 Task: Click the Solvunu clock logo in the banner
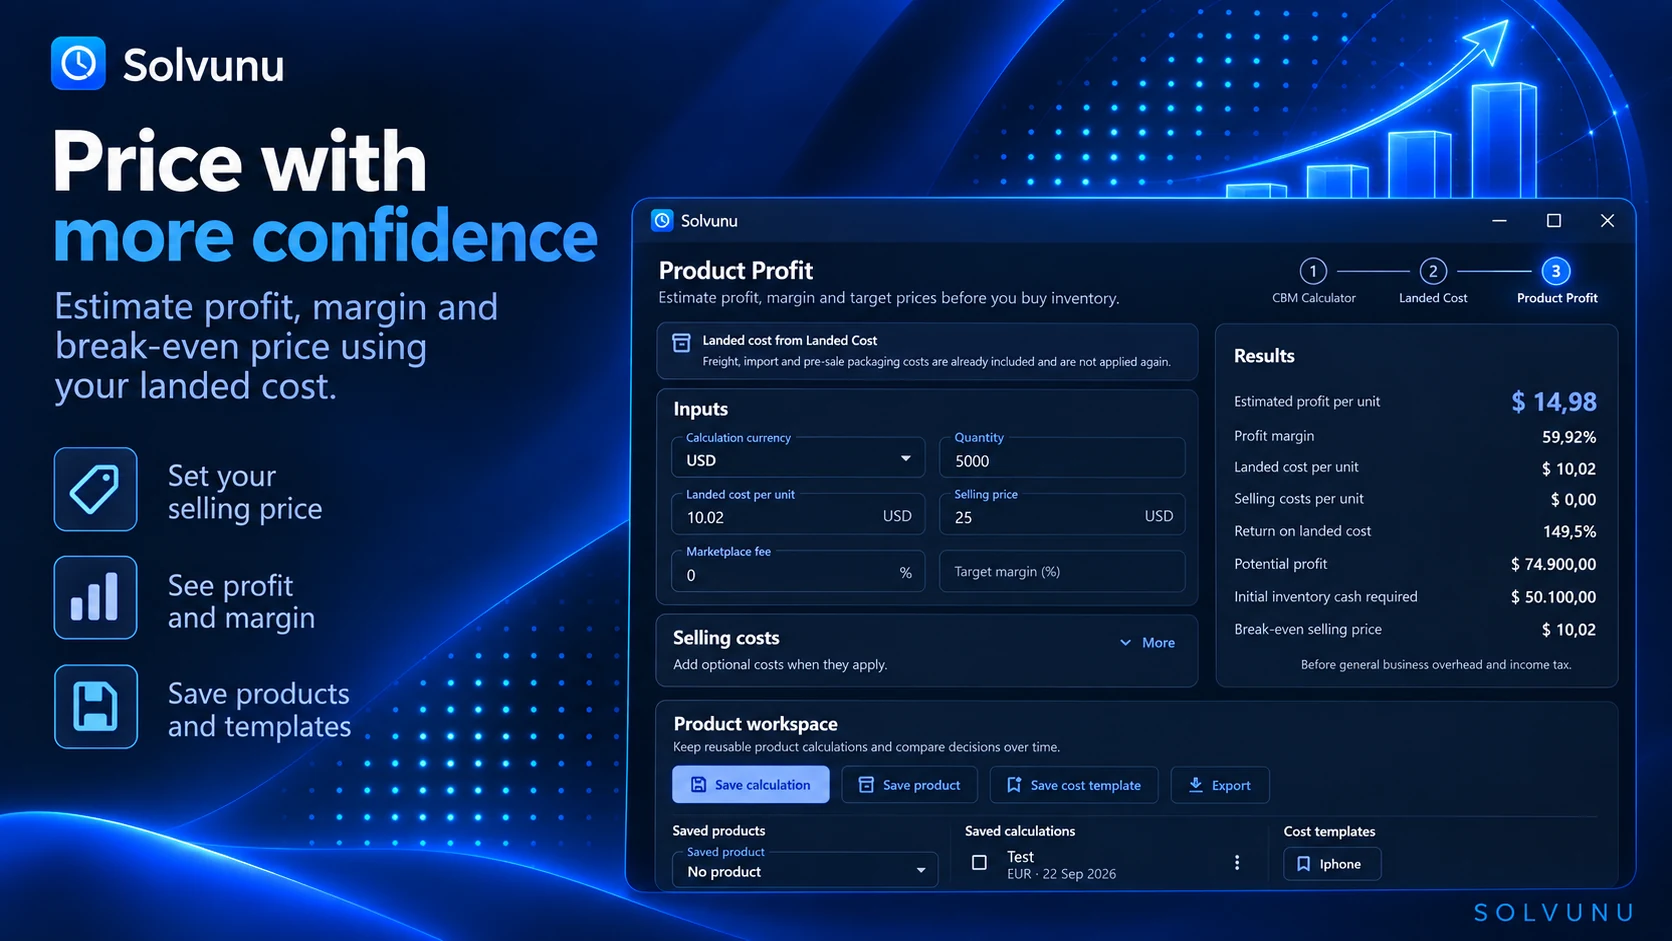78,63
